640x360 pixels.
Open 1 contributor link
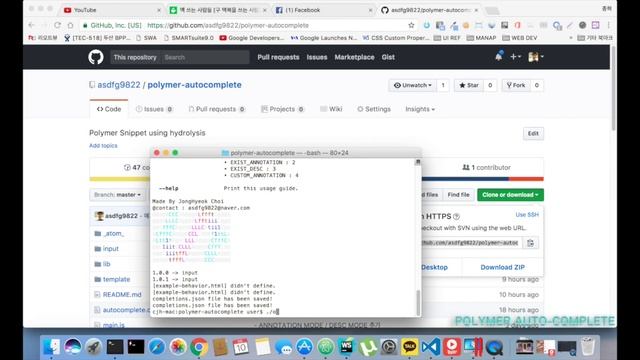tap(486, 167)
